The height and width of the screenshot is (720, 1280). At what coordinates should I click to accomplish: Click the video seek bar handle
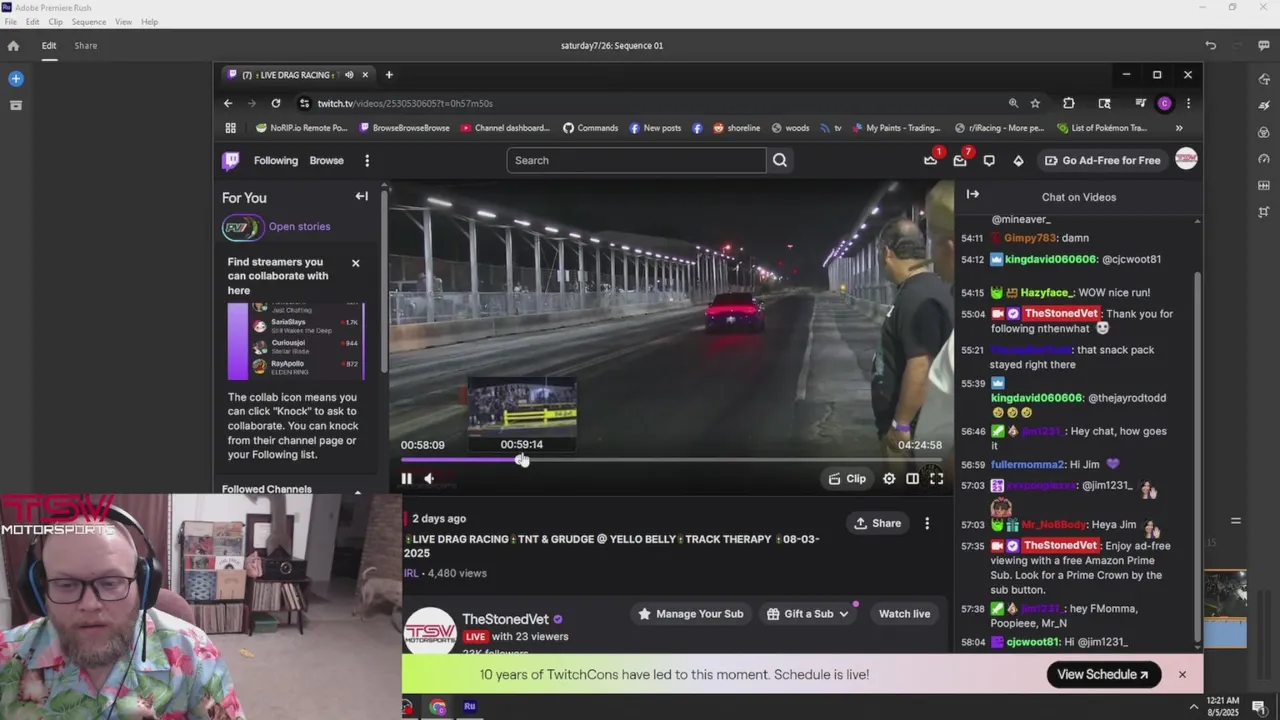[x=521, y=460]
